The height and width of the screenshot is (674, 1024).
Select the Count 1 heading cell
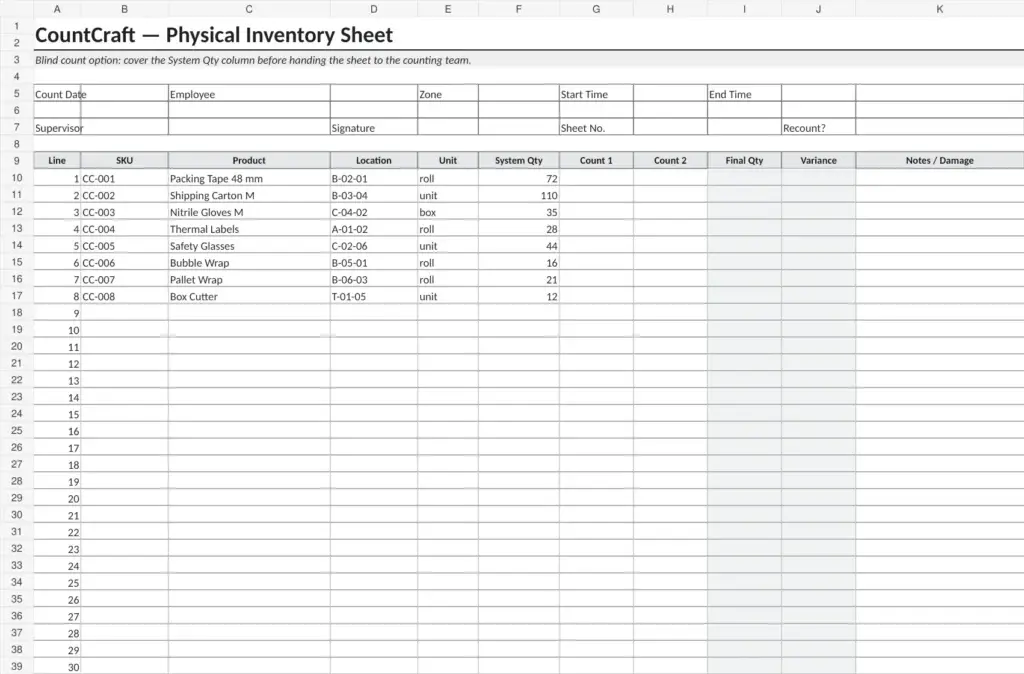[596, 160]
